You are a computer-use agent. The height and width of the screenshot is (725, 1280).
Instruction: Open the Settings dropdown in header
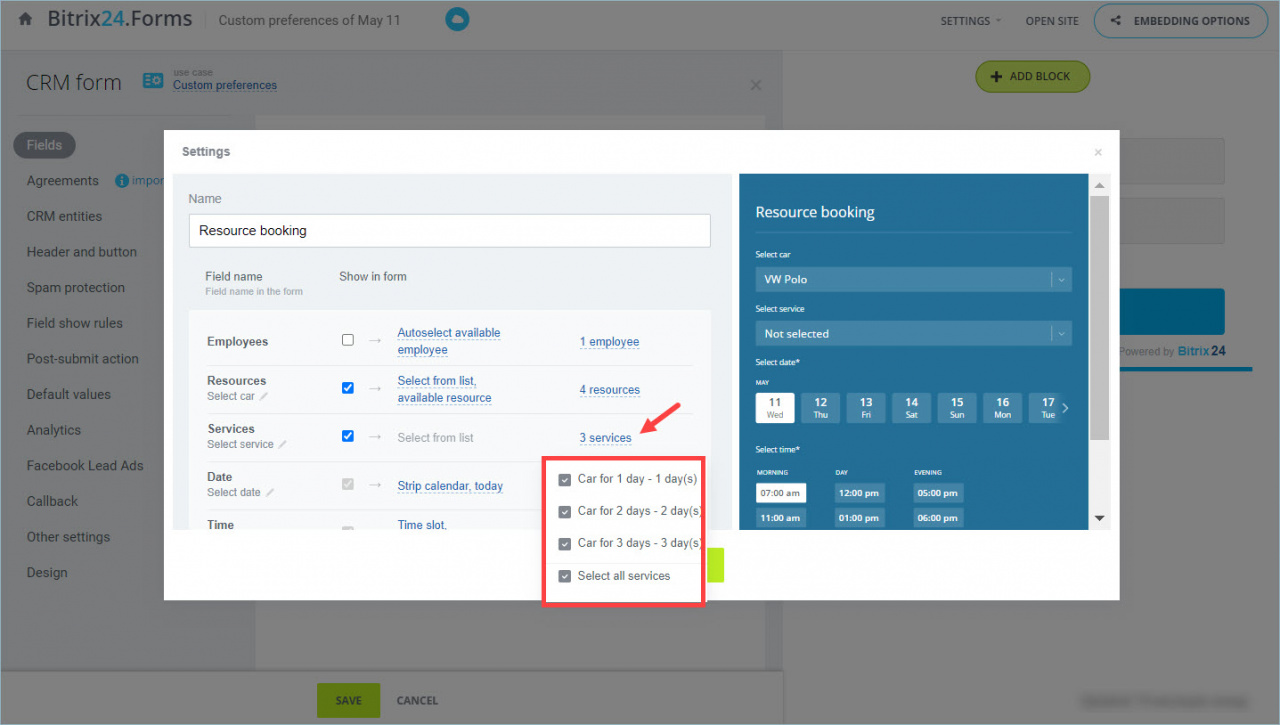(x=970, y=21)
